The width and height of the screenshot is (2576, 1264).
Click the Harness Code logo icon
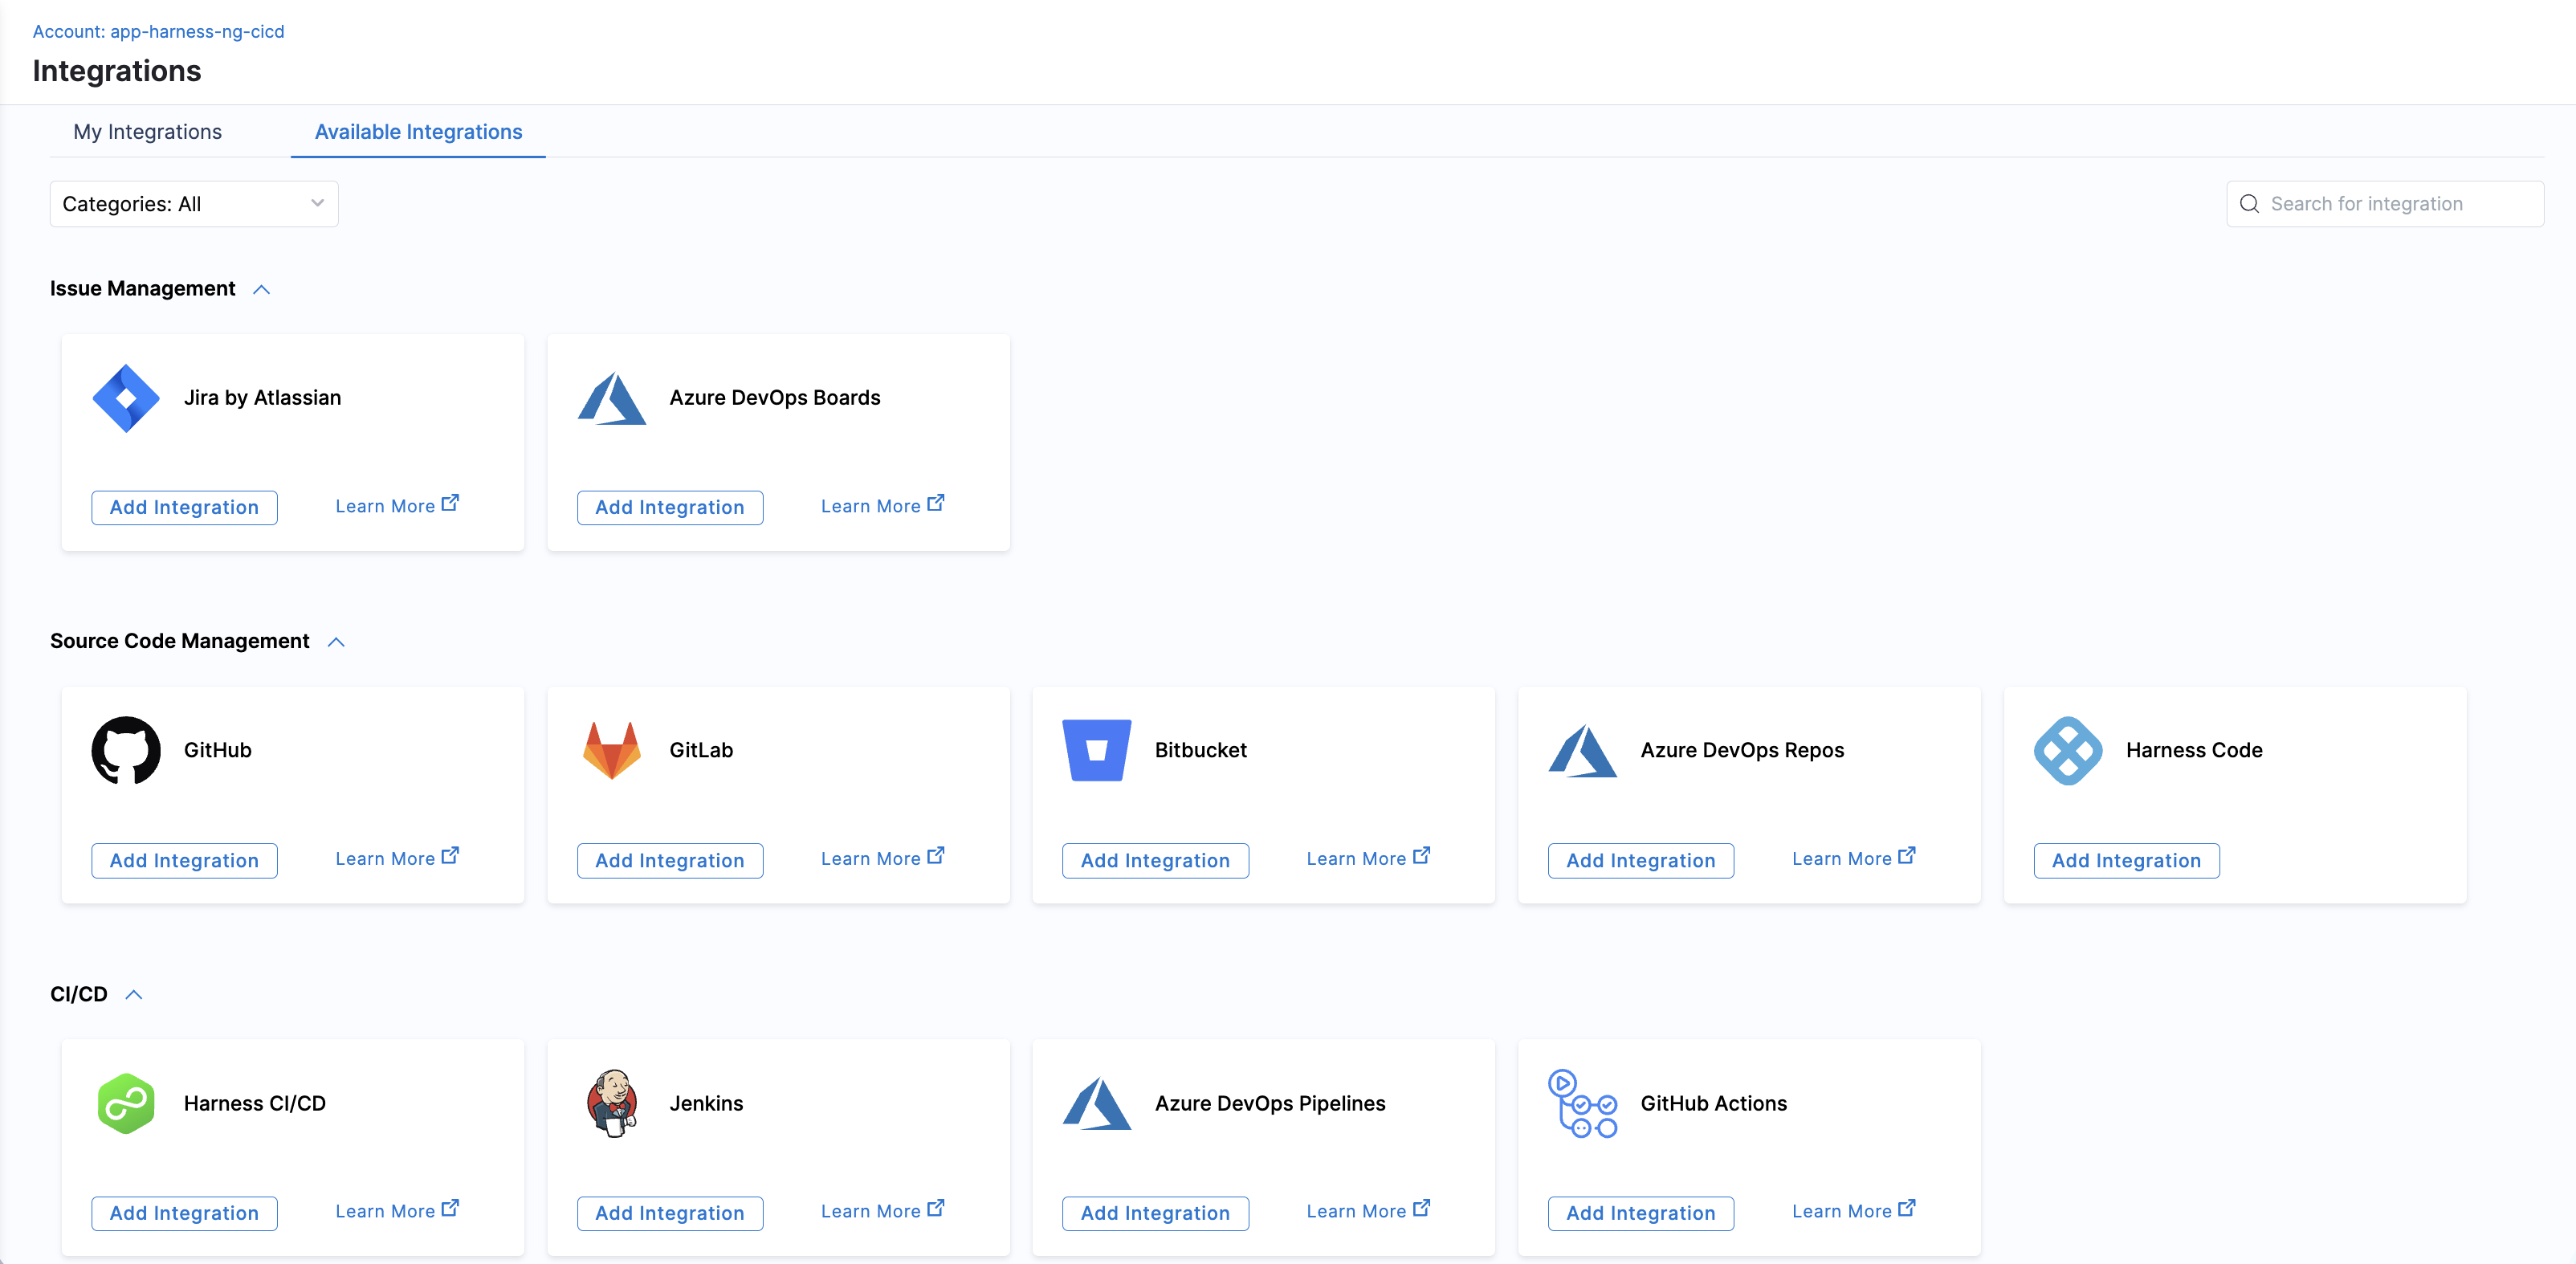click(x=2068, y=750)
